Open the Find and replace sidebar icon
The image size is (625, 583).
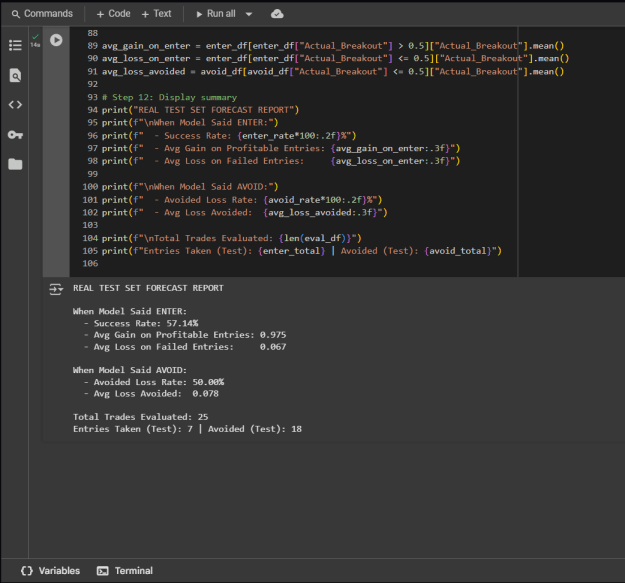tap(15, 75)
